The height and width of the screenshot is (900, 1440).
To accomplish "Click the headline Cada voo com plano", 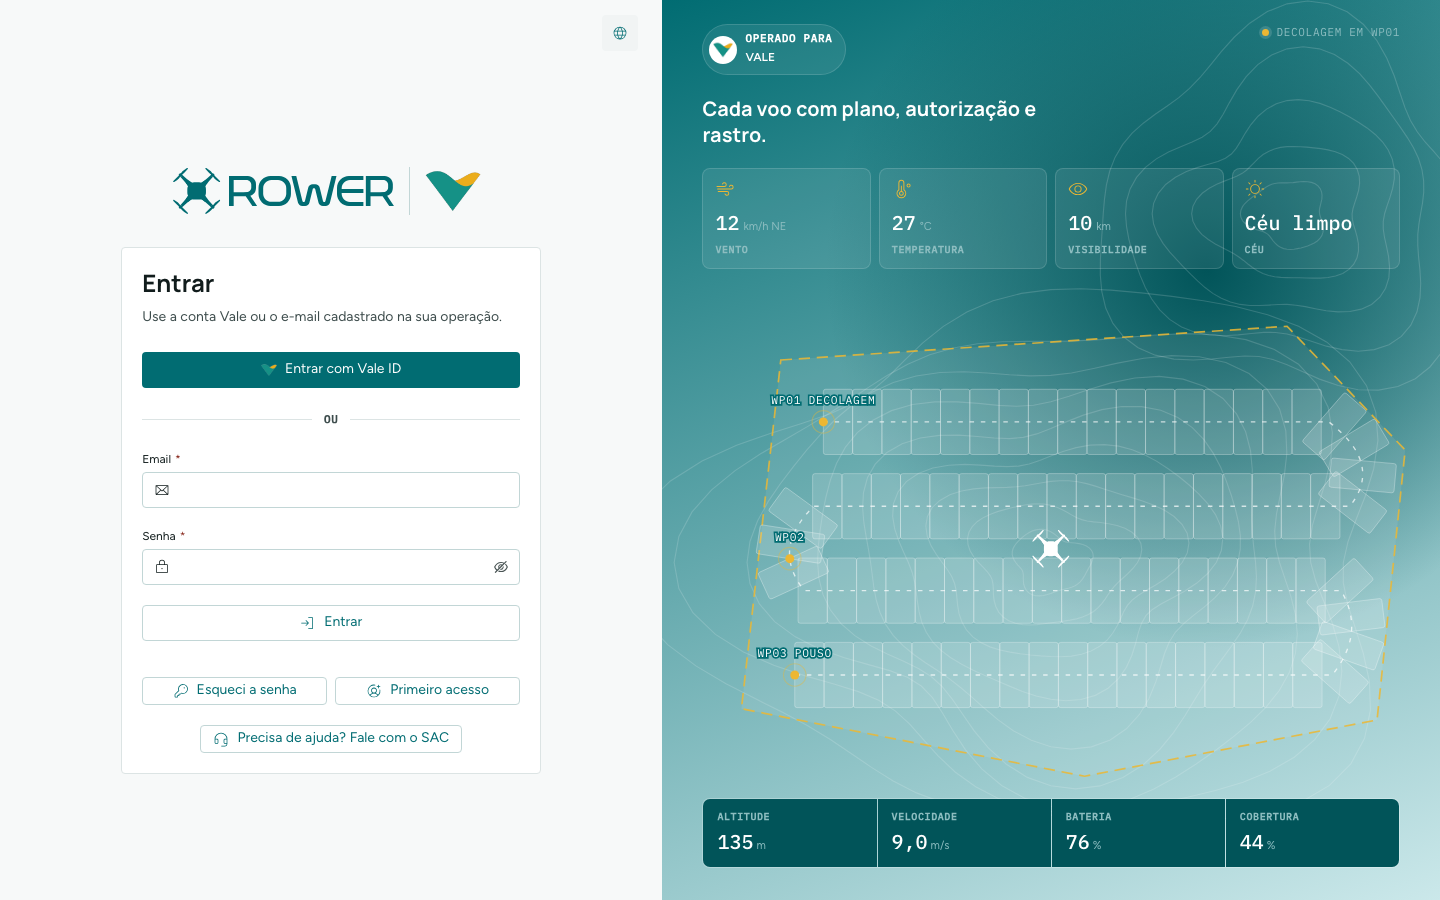I will click(x=869, y=122).
